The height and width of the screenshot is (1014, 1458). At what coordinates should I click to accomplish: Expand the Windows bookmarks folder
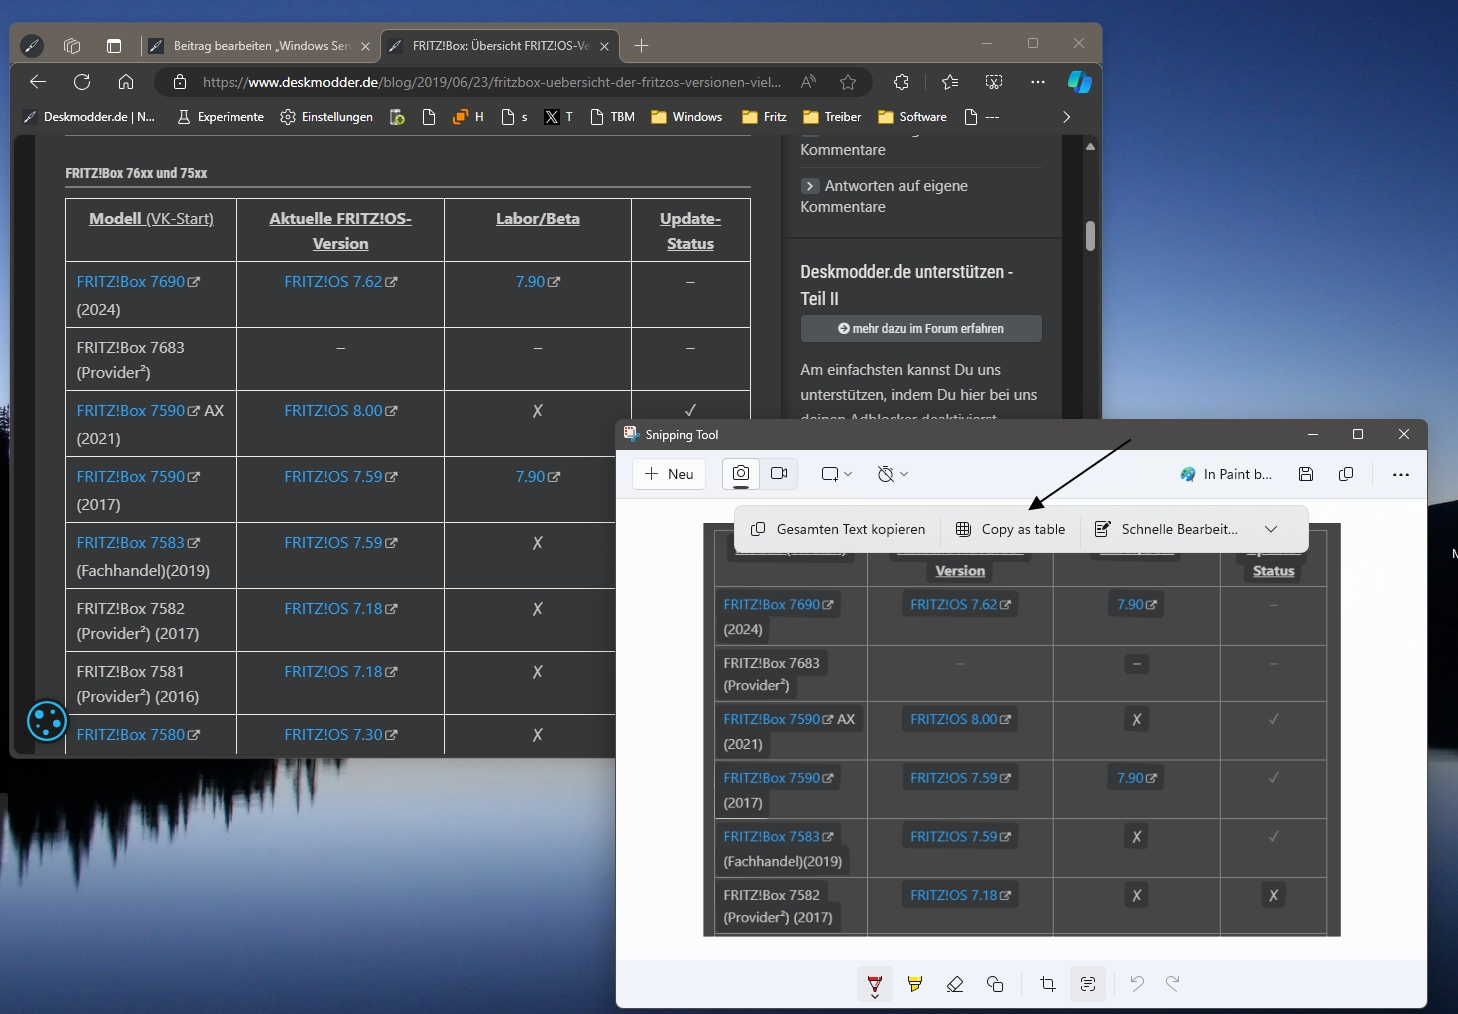pos(686,117)
